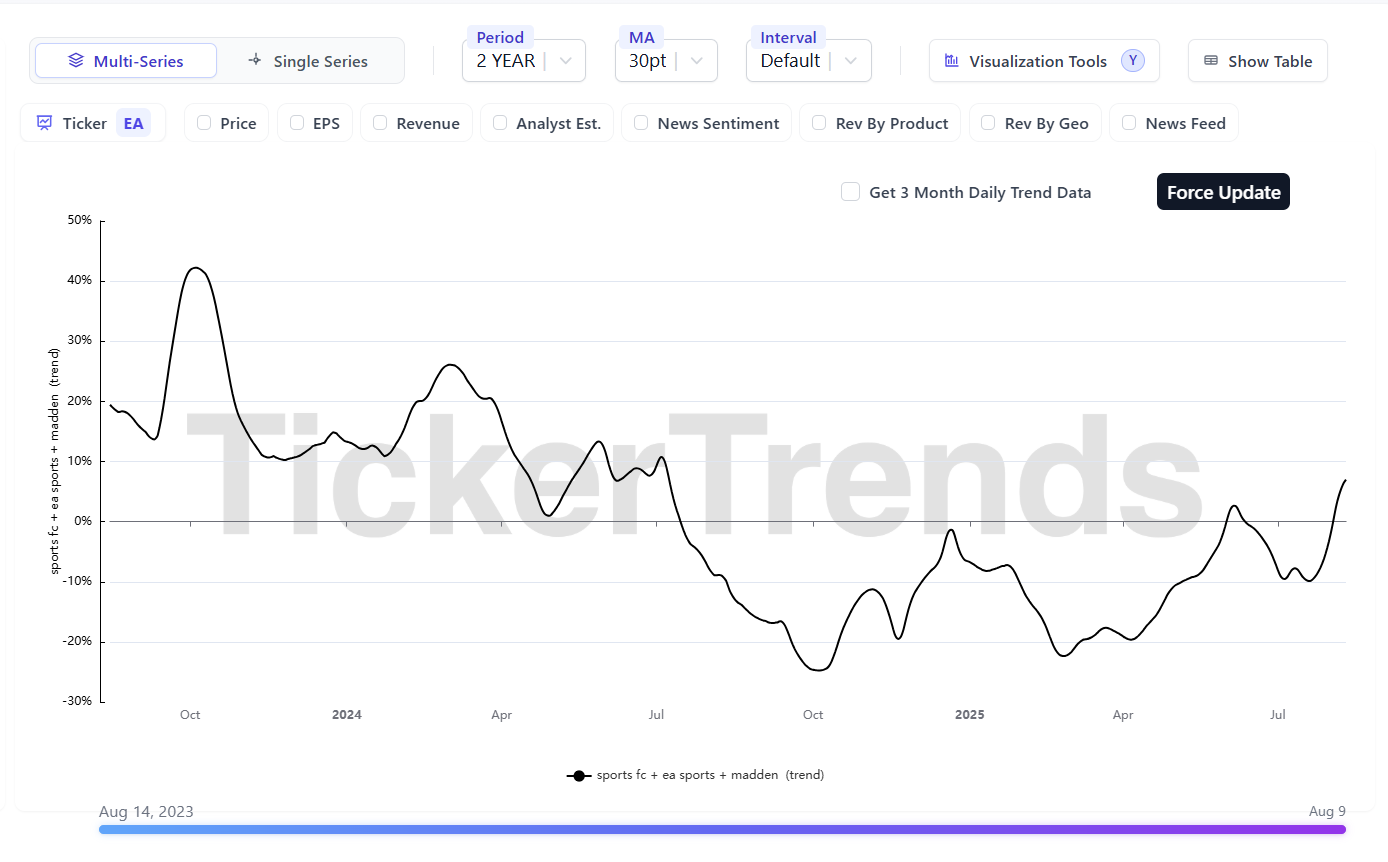Click the Aug 9 end date label
The image size is (1388, 862).
(1327, 811)
